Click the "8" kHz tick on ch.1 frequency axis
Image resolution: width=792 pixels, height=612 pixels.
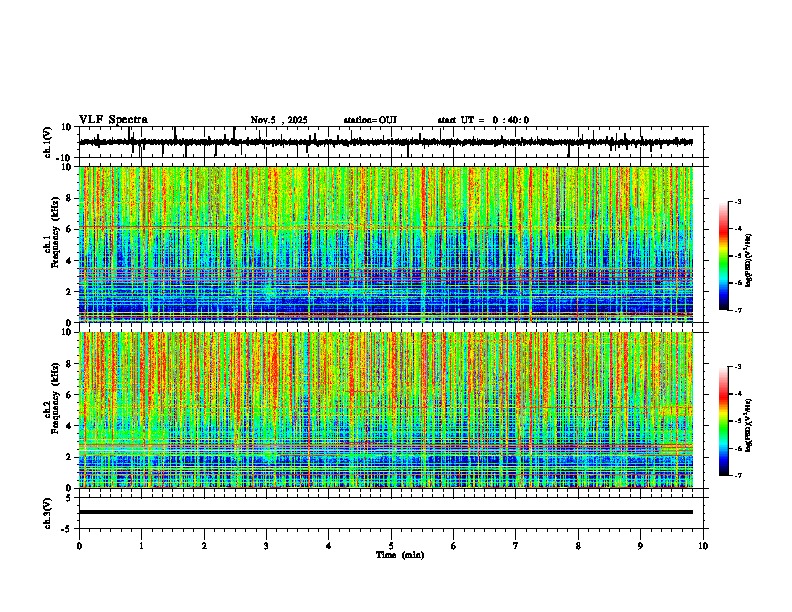click(69, 198)
